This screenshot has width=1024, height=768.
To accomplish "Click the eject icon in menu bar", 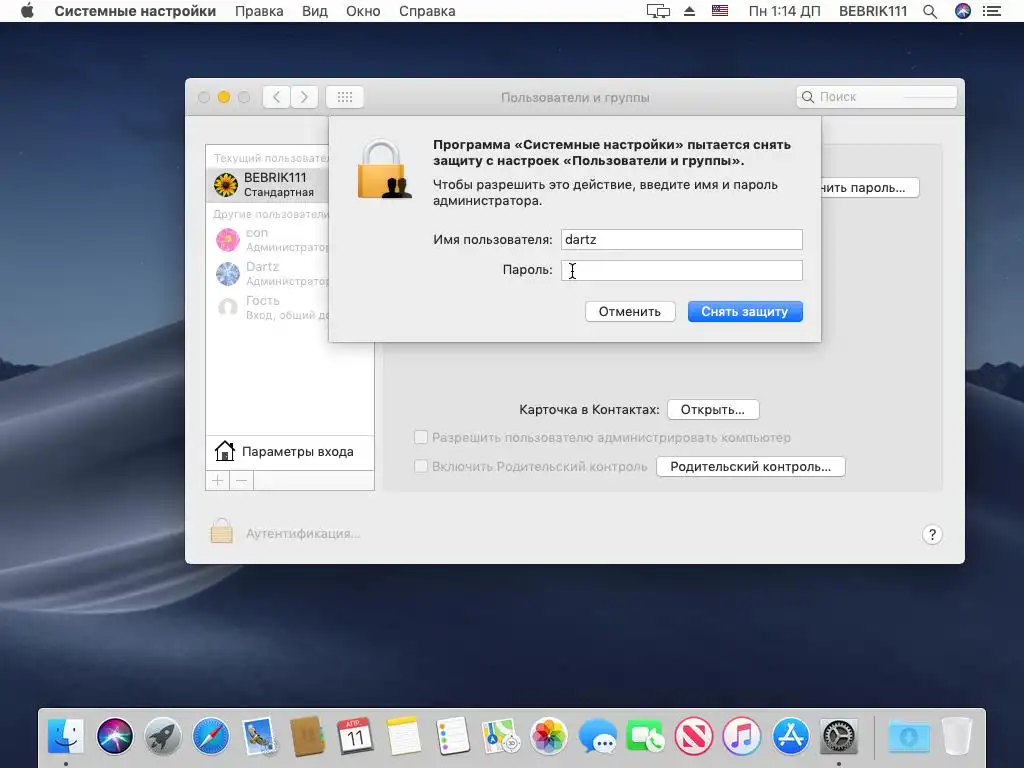I will pyautogui.click(x=690, y=11).
